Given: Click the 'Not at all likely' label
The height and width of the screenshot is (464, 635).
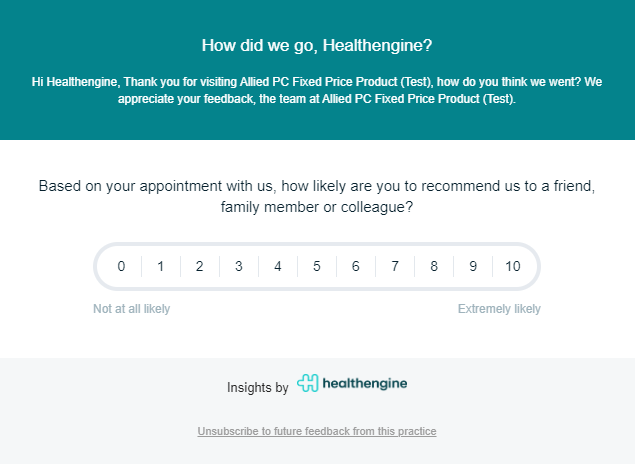Looking at the screenshot, I should (131, 309).
